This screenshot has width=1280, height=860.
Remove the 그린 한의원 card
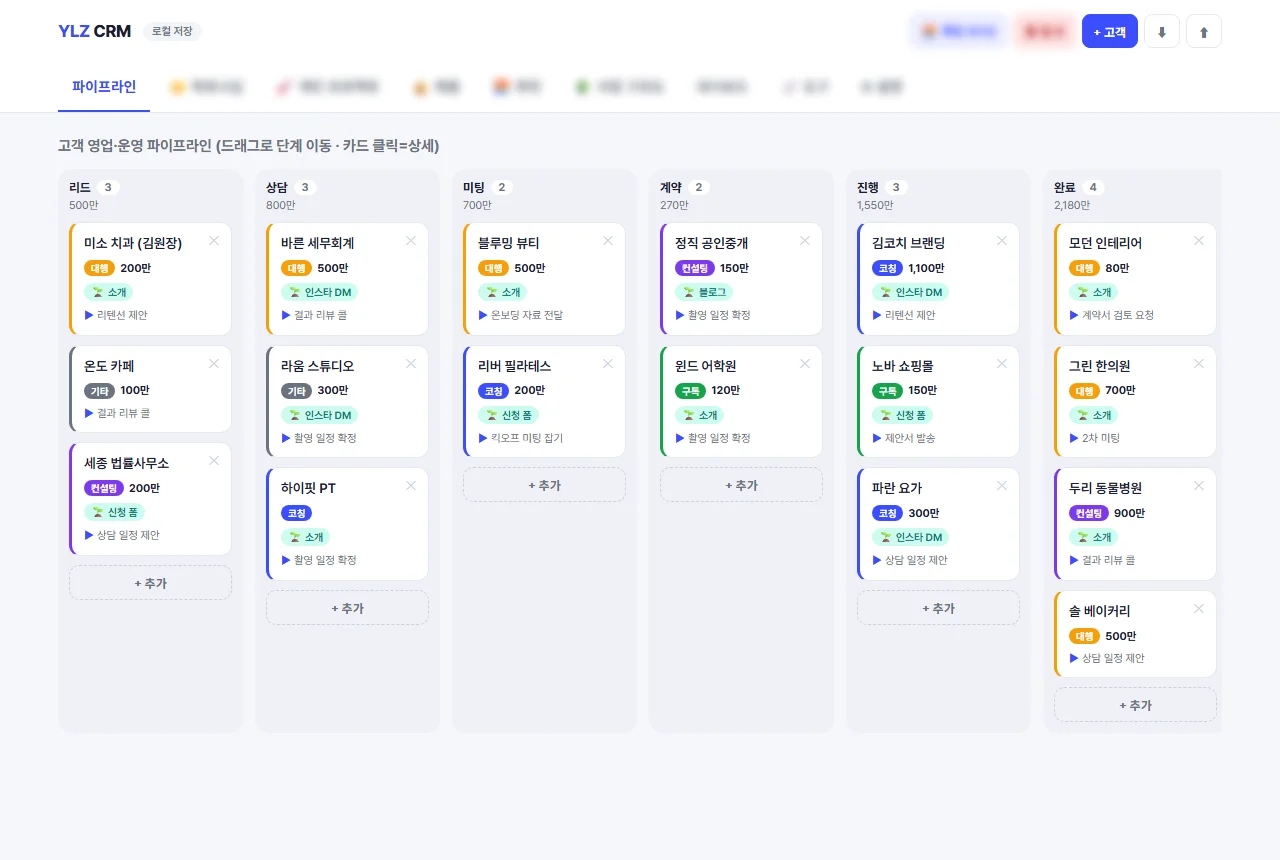(x=1199, y=364)
